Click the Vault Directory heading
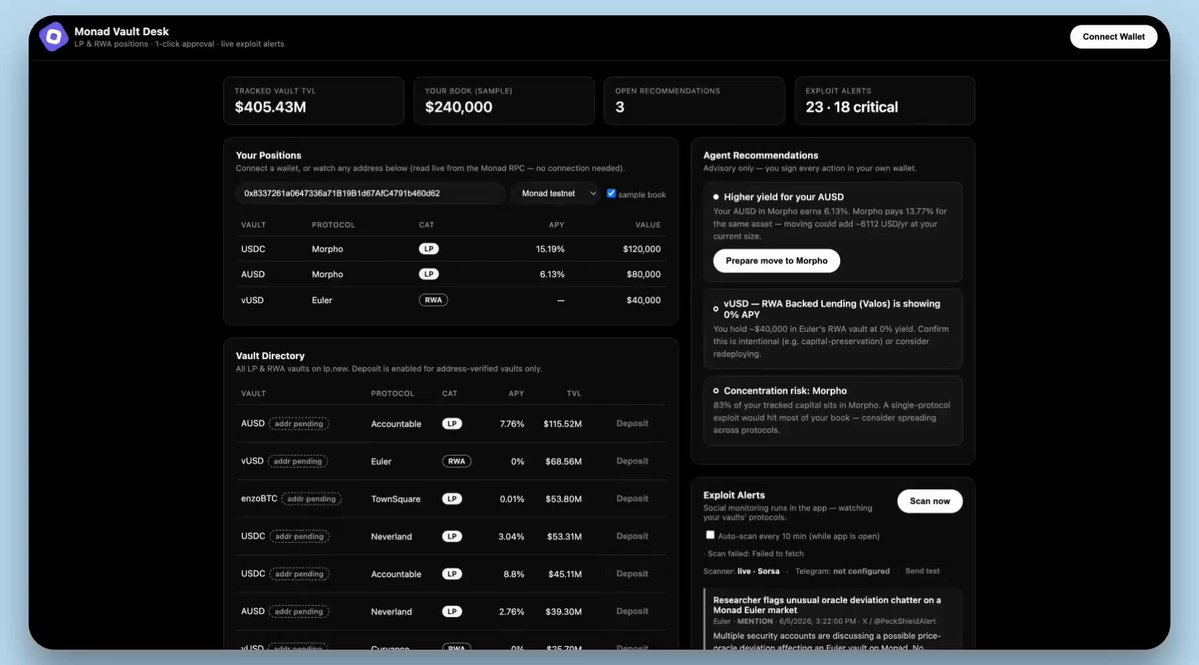Viewport: 1199px width, 665px height. [x=270, y=355]
